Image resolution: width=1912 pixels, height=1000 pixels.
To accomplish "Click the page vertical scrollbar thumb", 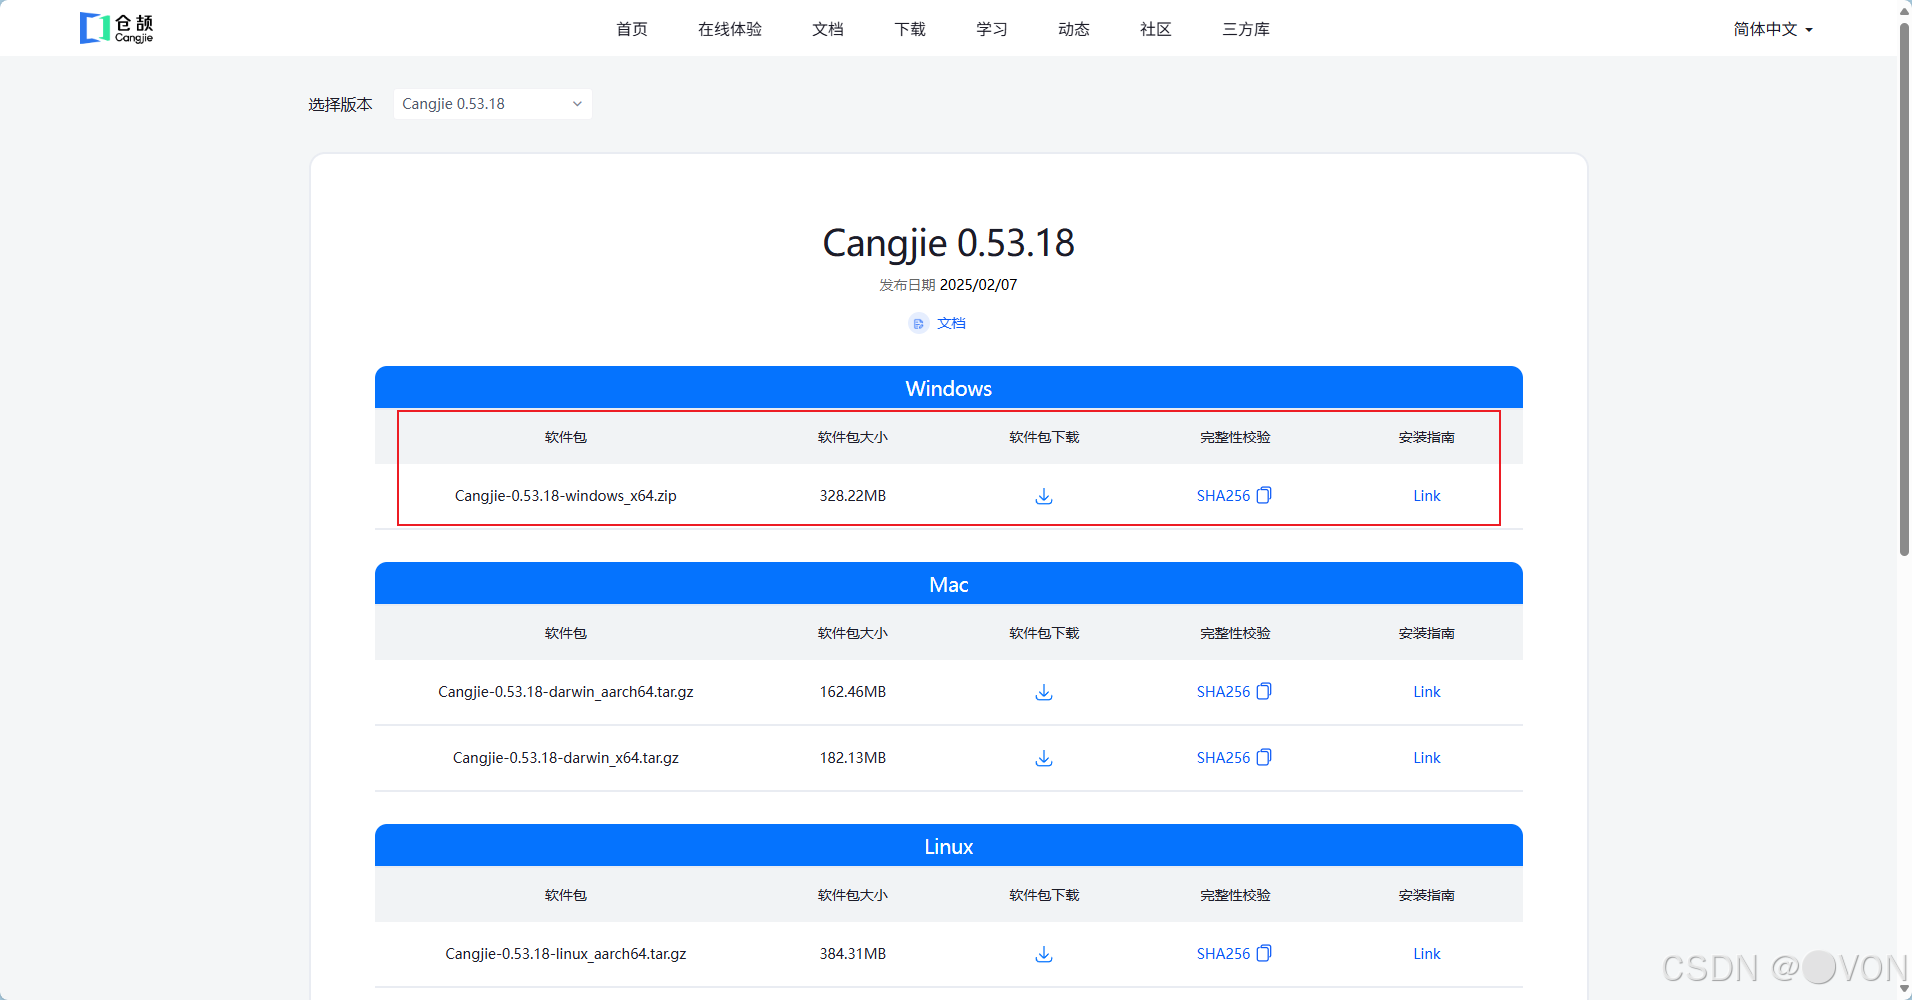I will (1904, 288).
